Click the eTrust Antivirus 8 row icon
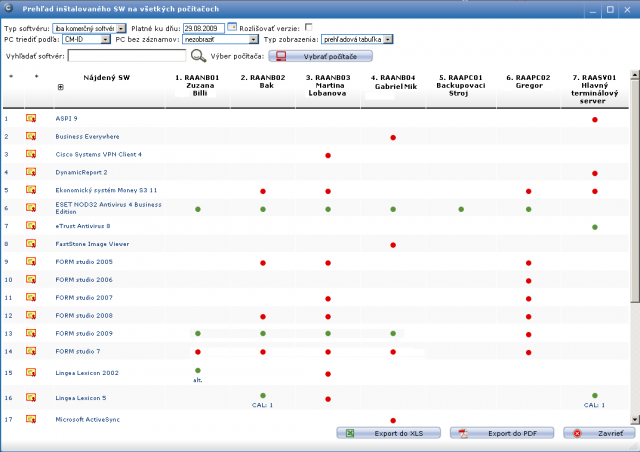640x452 pixels. click(31, 226)
